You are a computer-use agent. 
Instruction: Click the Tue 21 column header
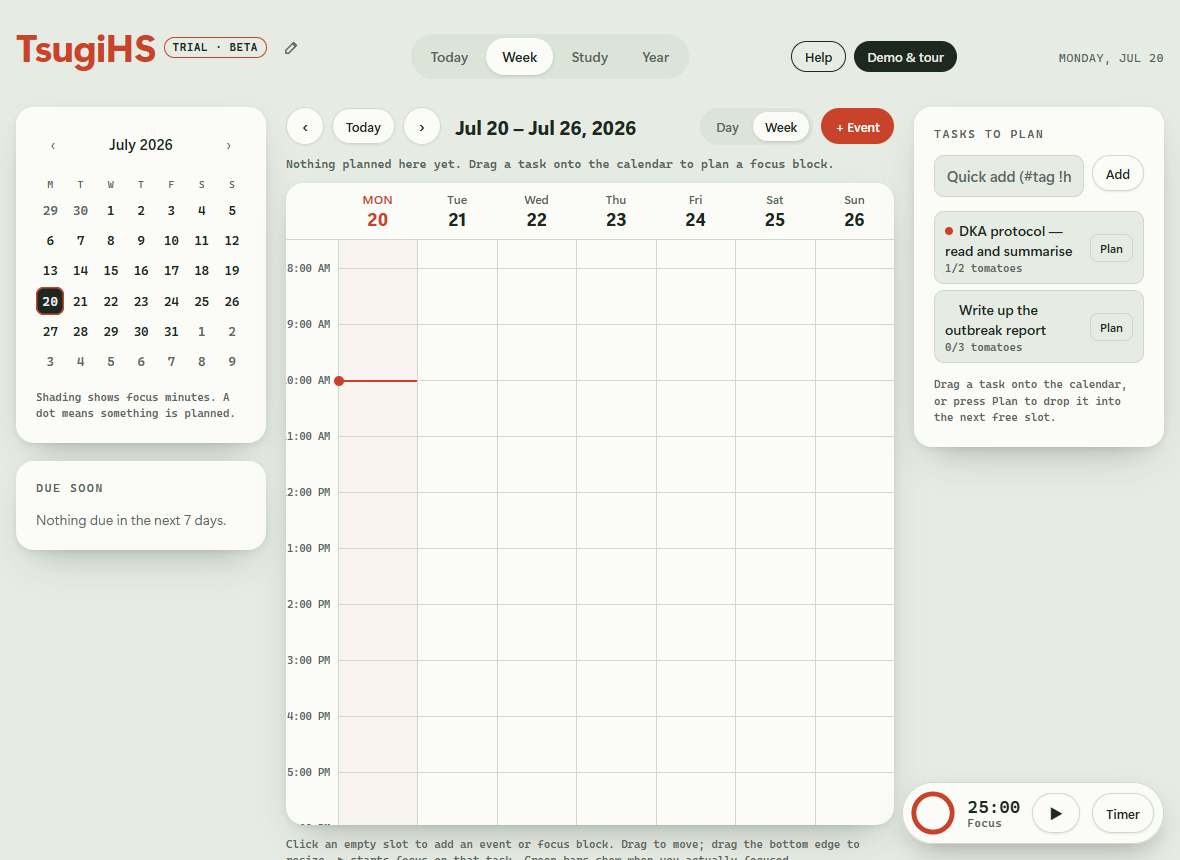(457, 211)
